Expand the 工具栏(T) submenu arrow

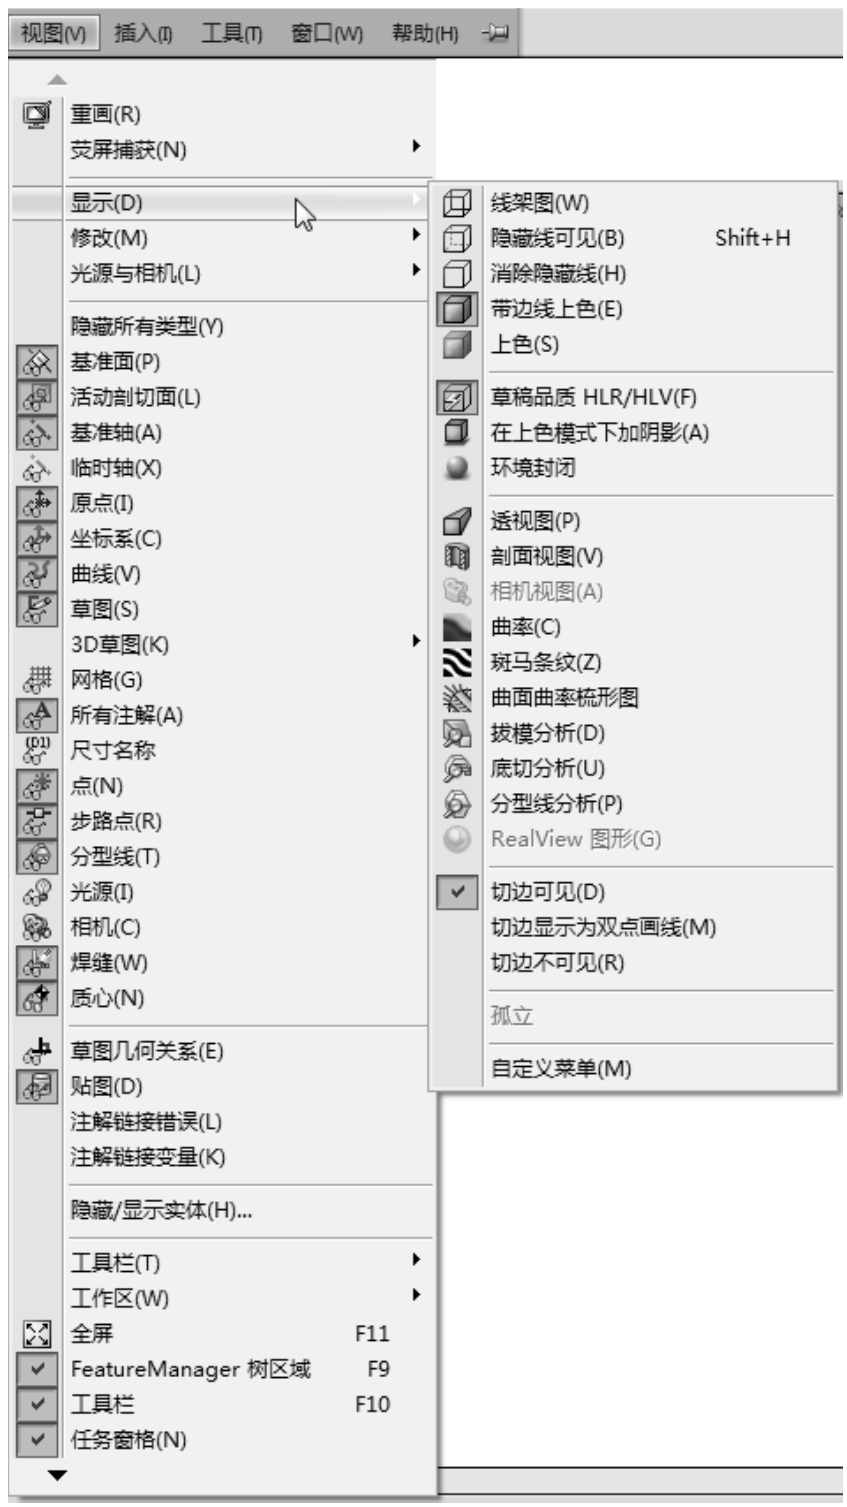(x=416, y=1260)
